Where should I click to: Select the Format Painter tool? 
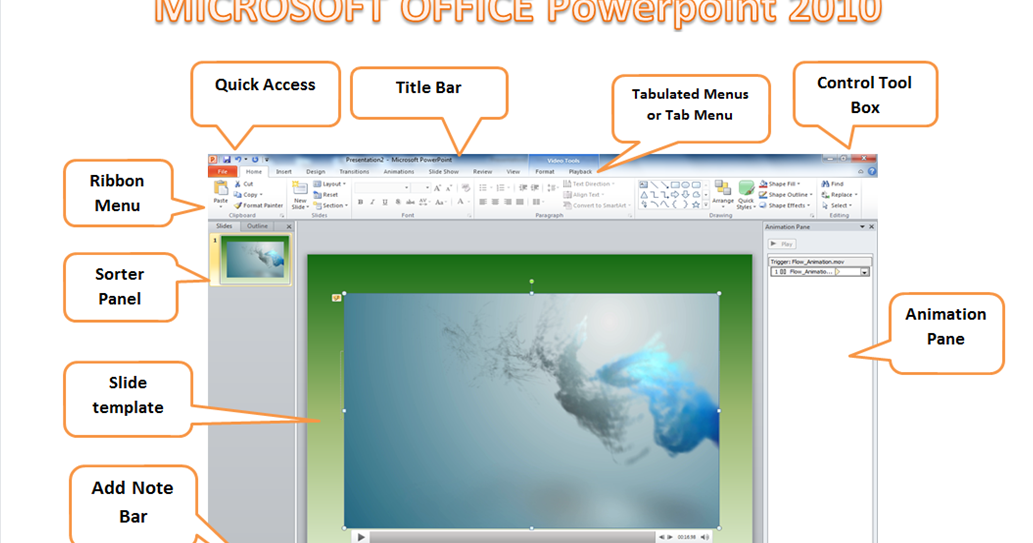(258, 206)
